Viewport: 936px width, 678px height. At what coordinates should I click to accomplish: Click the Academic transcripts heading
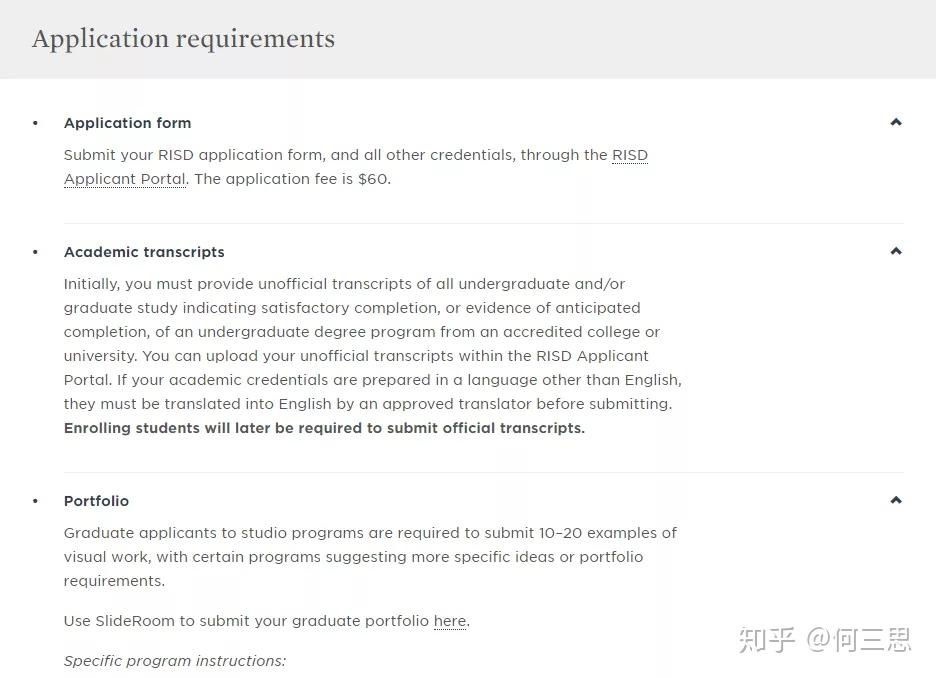pos(144,252)
